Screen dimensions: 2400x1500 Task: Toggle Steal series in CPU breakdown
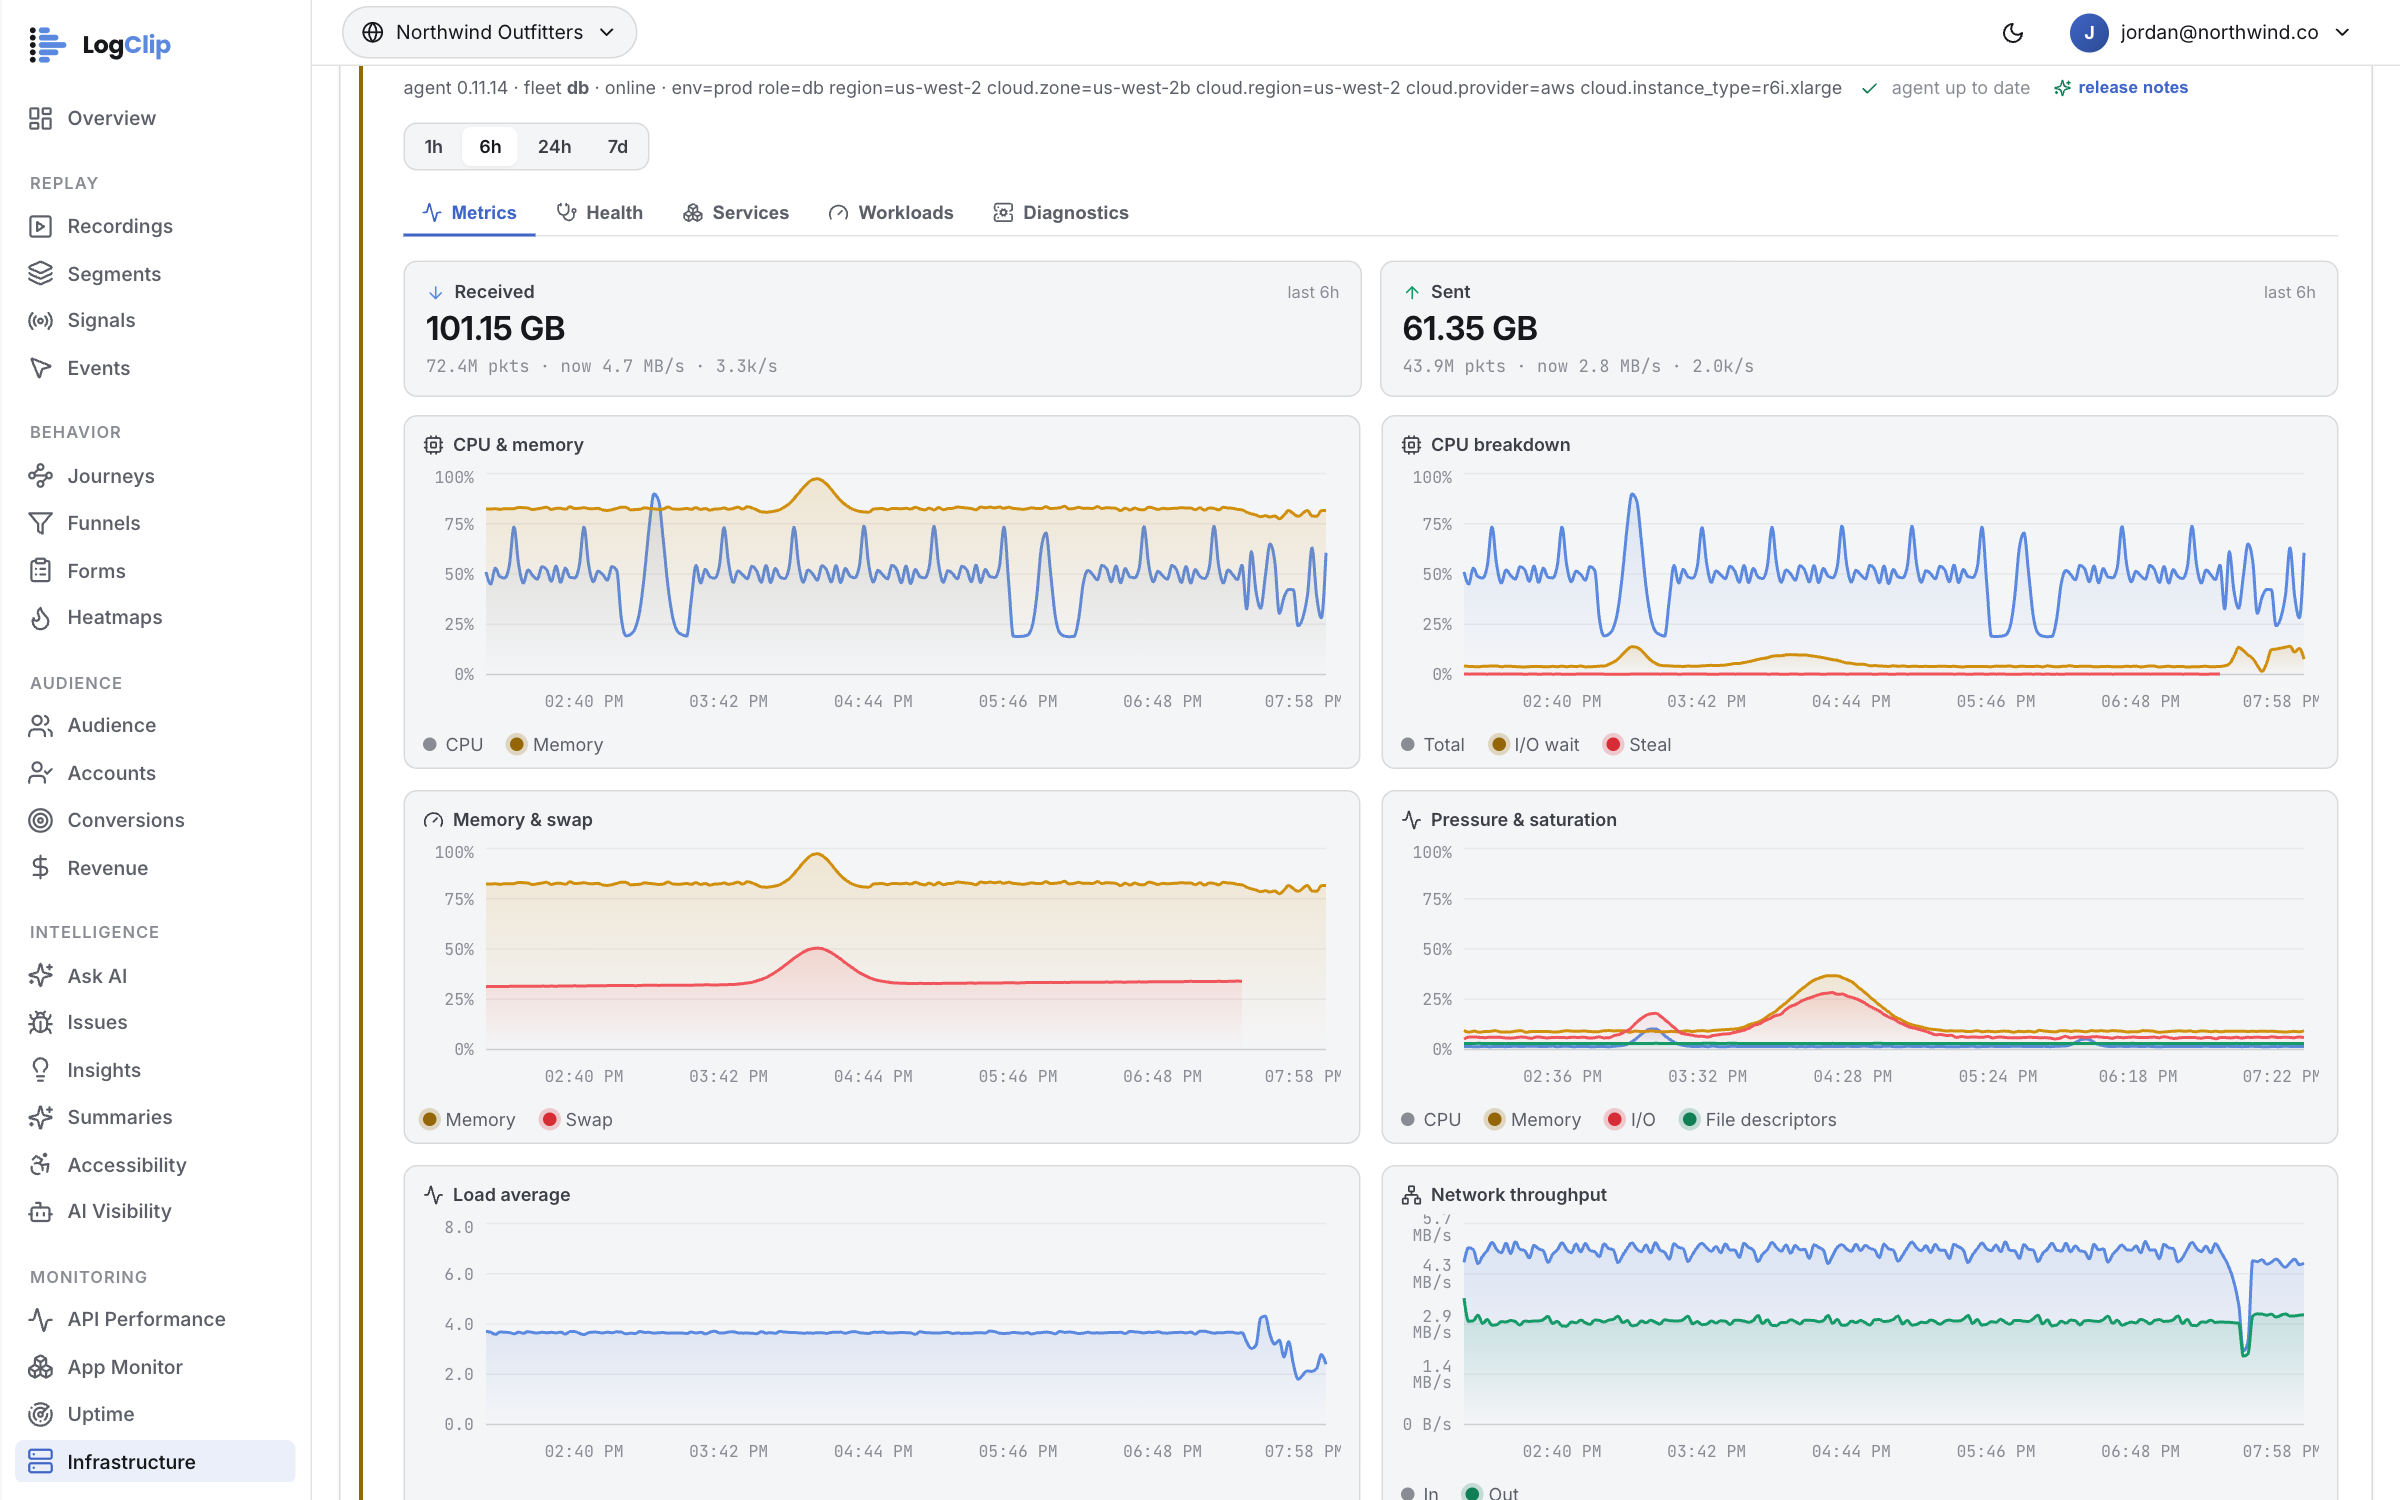click(x=1638, y=745)
